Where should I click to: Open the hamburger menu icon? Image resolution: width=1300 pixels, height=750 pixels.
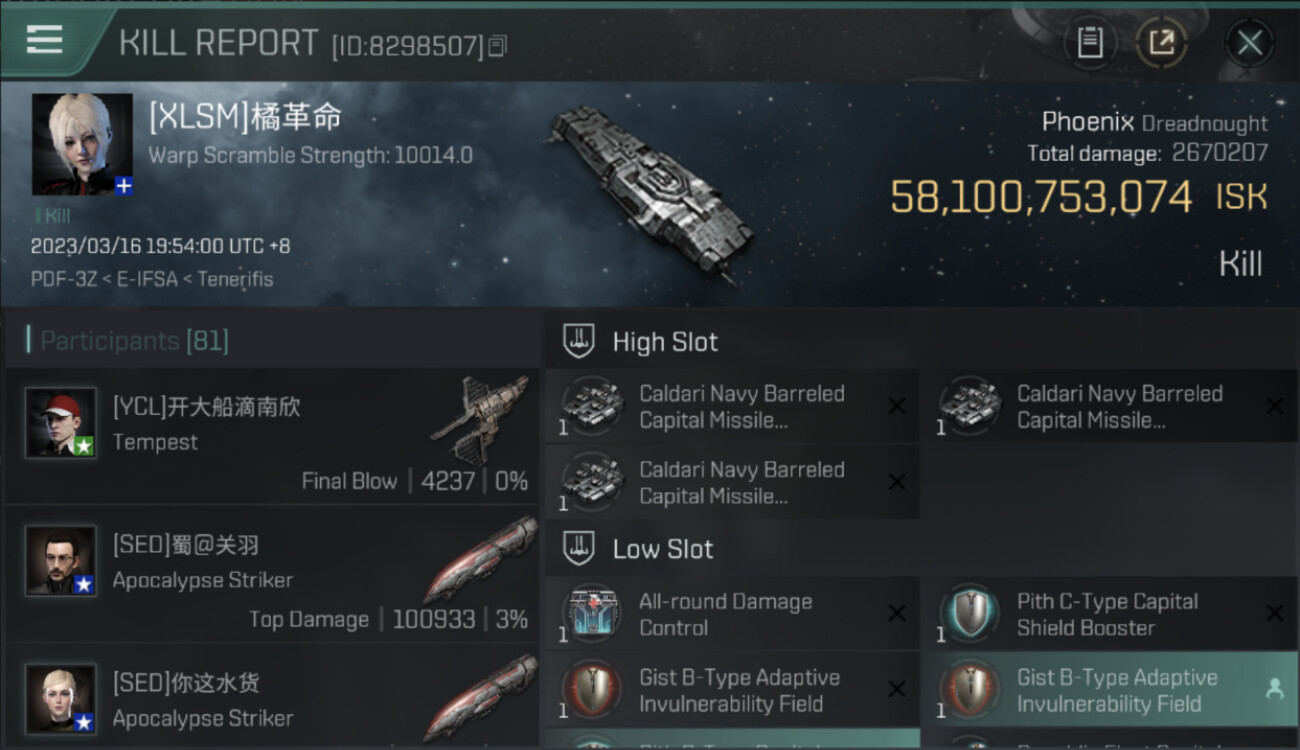(45, 40)
